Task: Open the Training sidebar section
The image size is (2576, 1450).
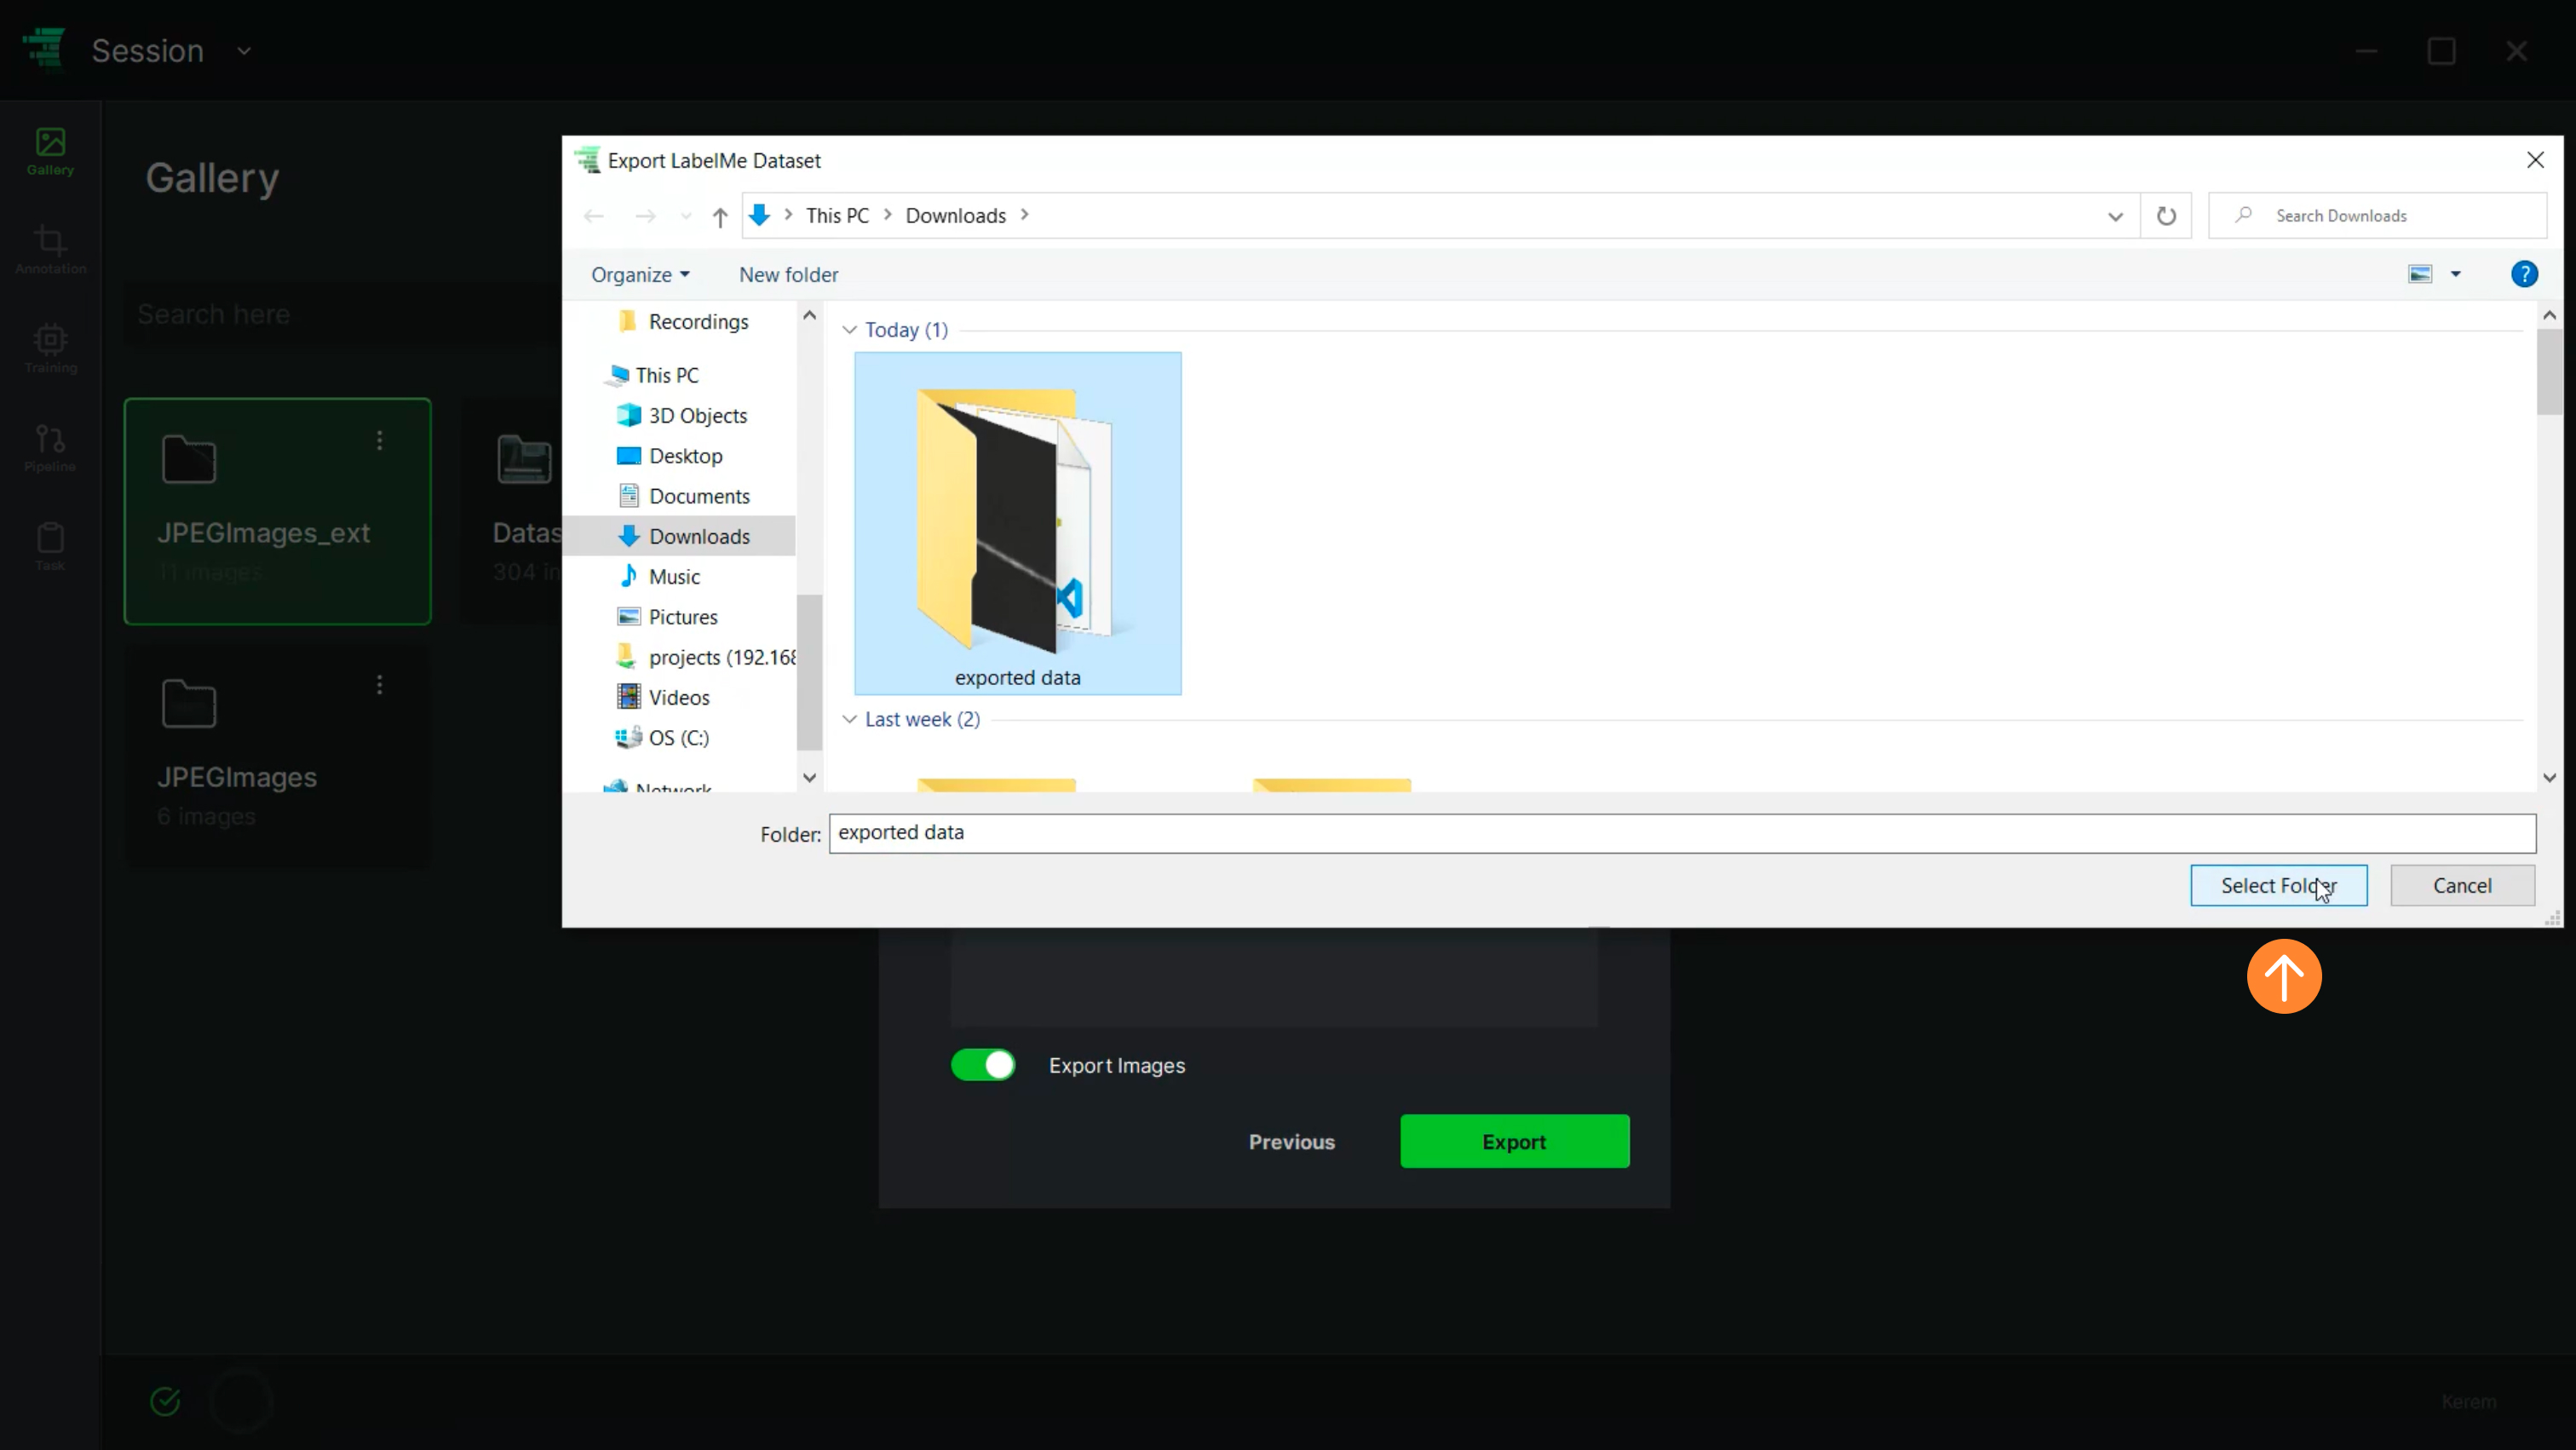Action: [x=50, y=349]
